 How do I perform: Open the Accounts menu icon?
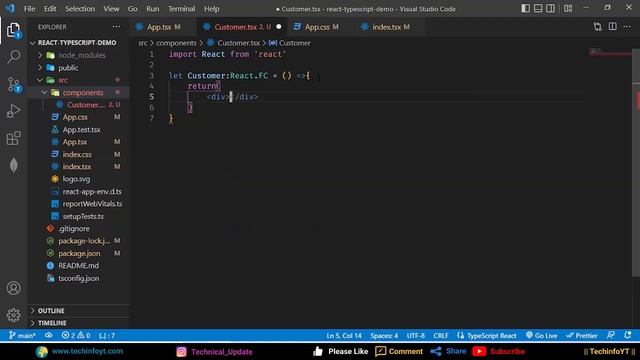13,288
